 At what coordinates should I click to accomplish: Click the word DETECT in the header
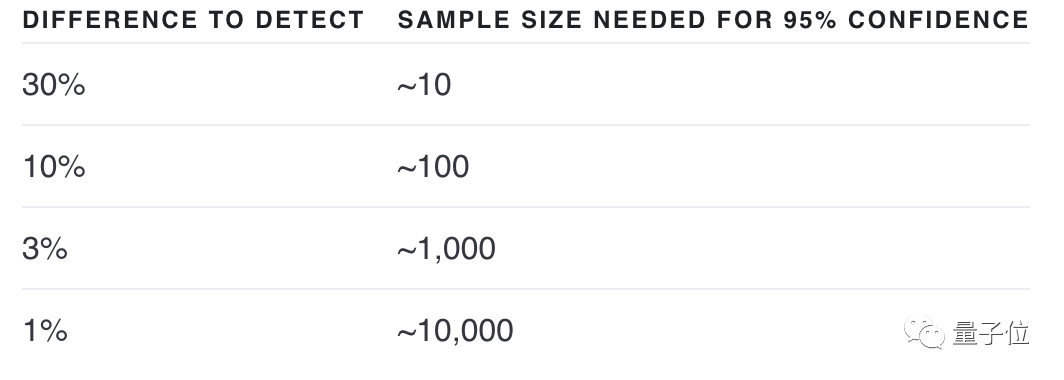click(x=310, y=20)
